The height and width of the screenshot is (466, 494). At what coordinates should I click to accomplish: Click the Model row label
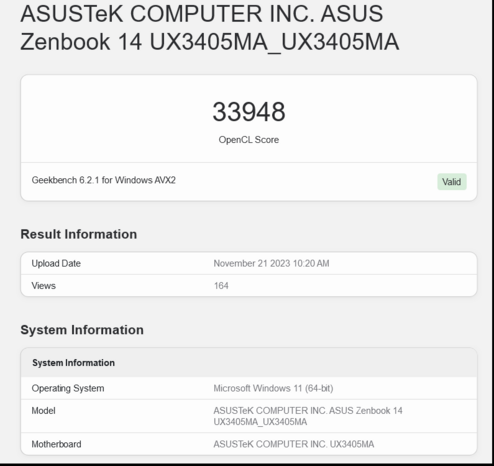pos(44,411)
